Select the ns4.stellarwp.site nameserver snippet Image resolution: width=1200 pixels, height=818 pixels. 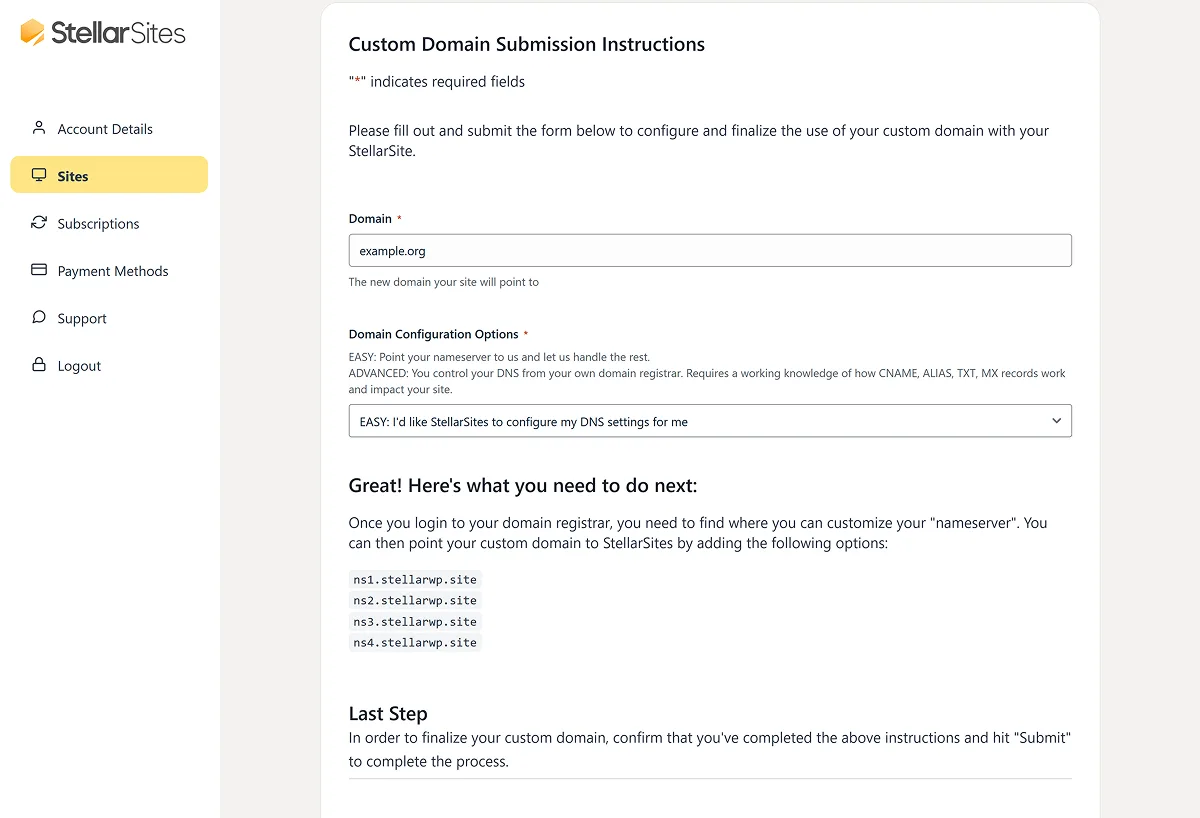(414, 642)
